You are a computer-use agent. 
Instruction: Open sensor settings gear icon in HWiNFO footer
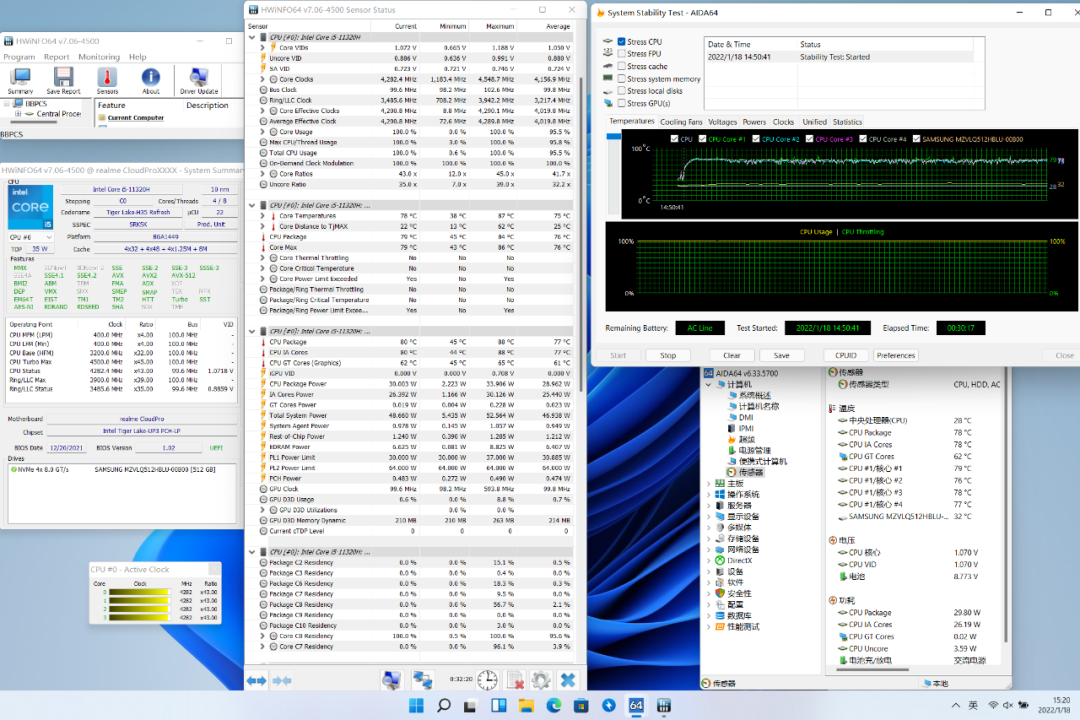coord(541,680)
